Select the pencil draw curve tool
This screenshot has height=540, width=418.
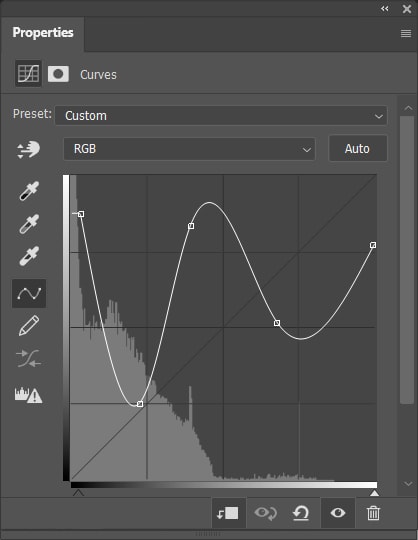pyautogui.click(x=29, y=325)
